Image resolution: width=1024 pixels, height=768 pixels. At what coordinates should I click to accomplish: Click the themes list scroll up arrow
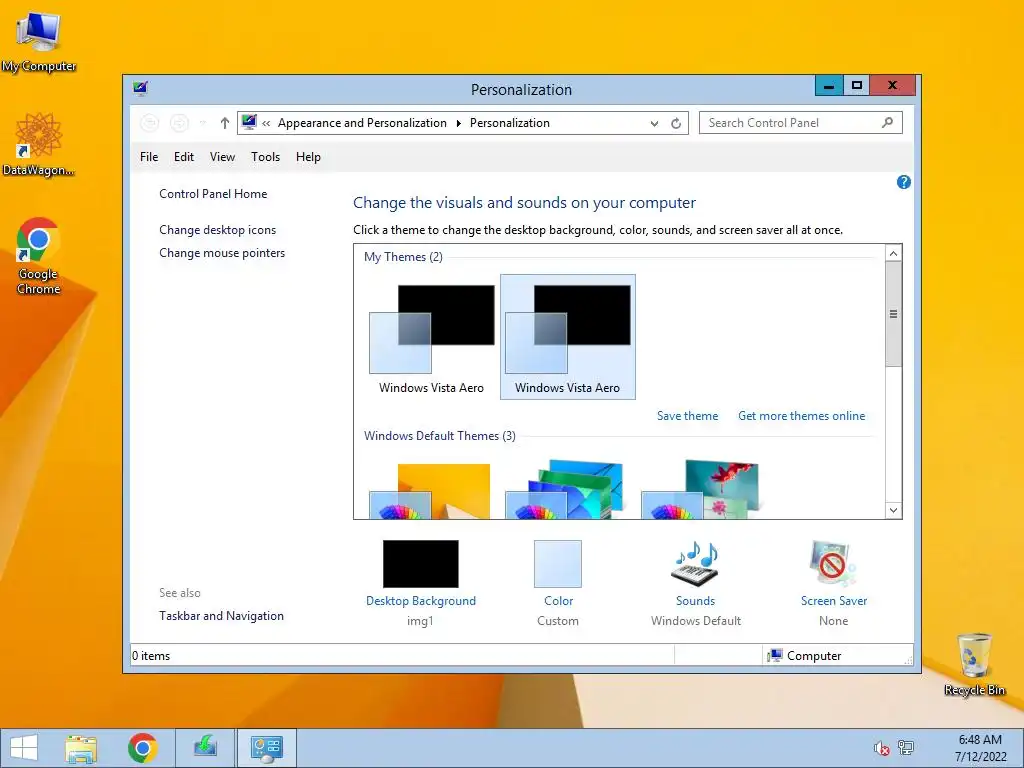coord(893,253)
